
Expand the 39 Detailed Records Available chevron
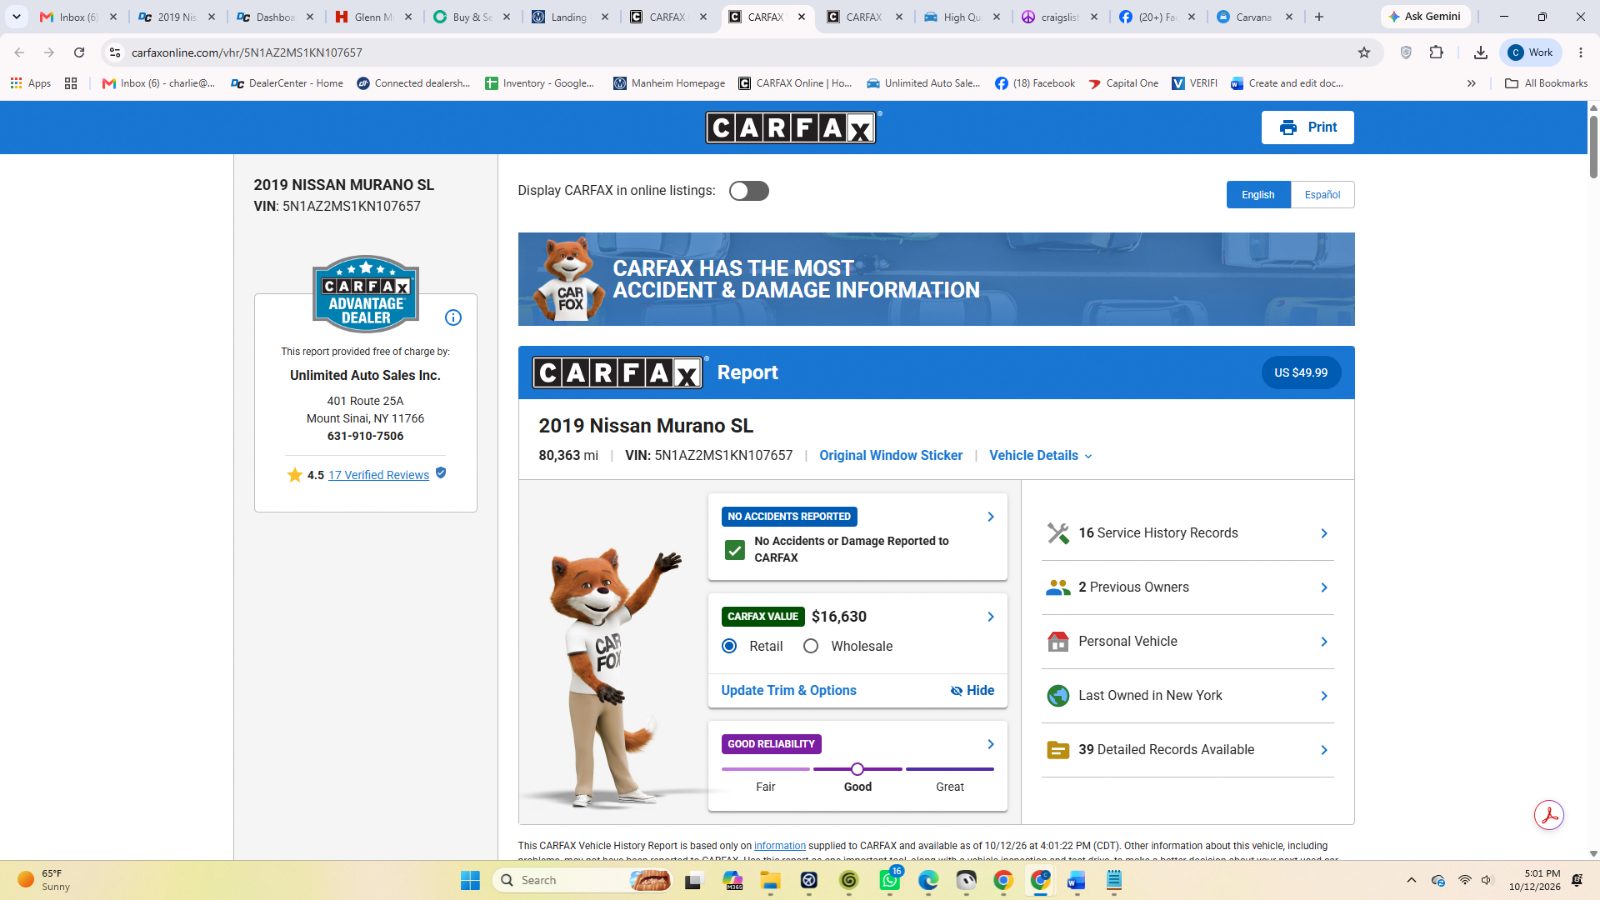point(1324,750)
